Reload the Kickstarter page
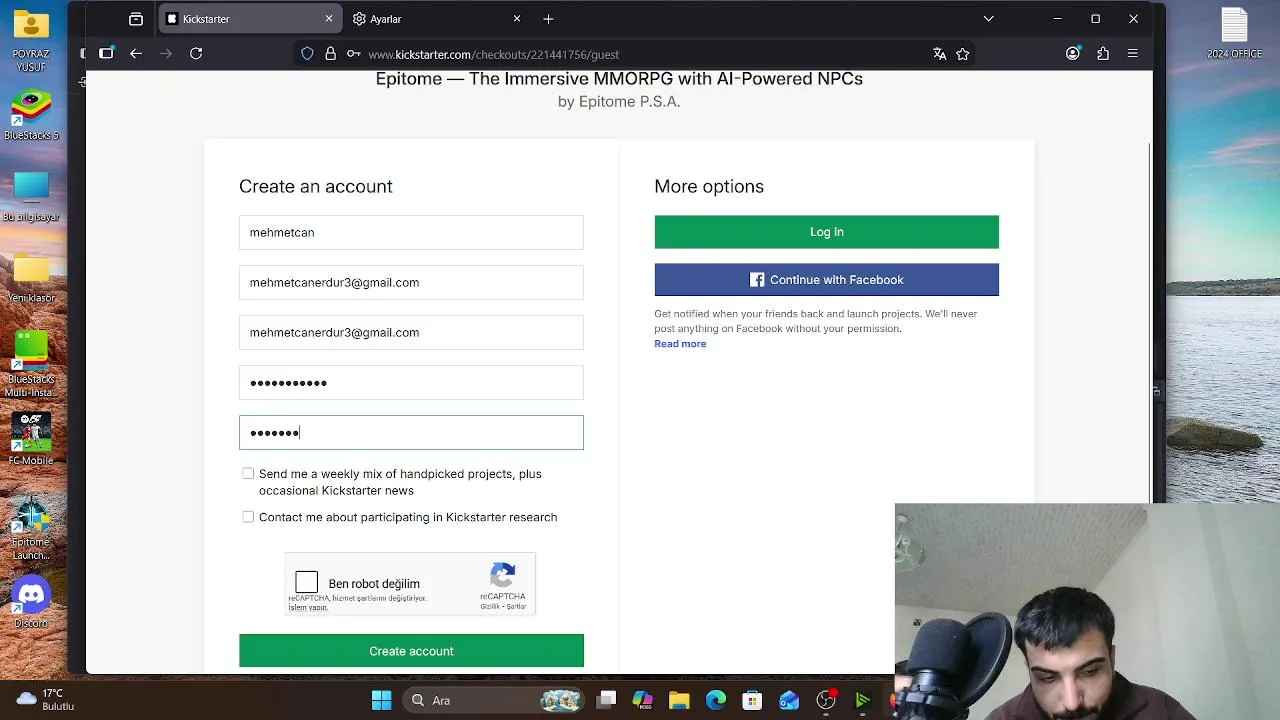Viewport: 1280px width, 720px height. click(196, 54)
